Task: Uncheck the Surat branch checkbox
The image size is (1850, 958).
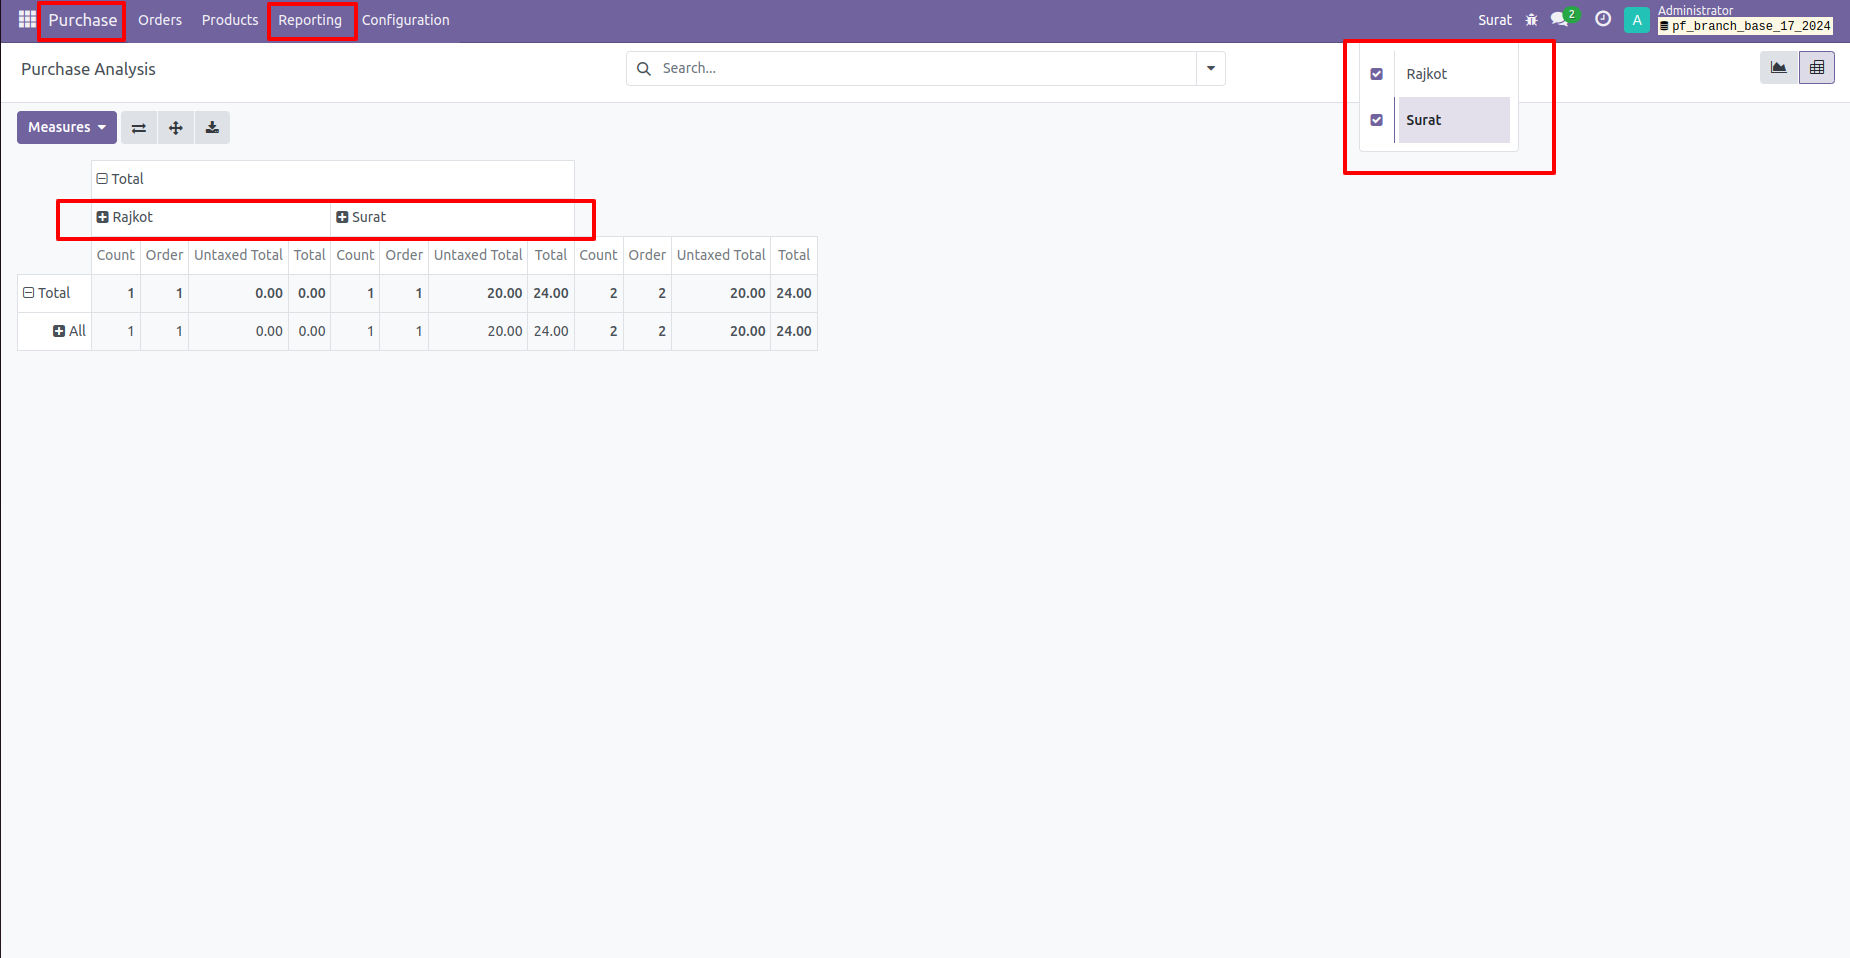Action: (1377, 119)
